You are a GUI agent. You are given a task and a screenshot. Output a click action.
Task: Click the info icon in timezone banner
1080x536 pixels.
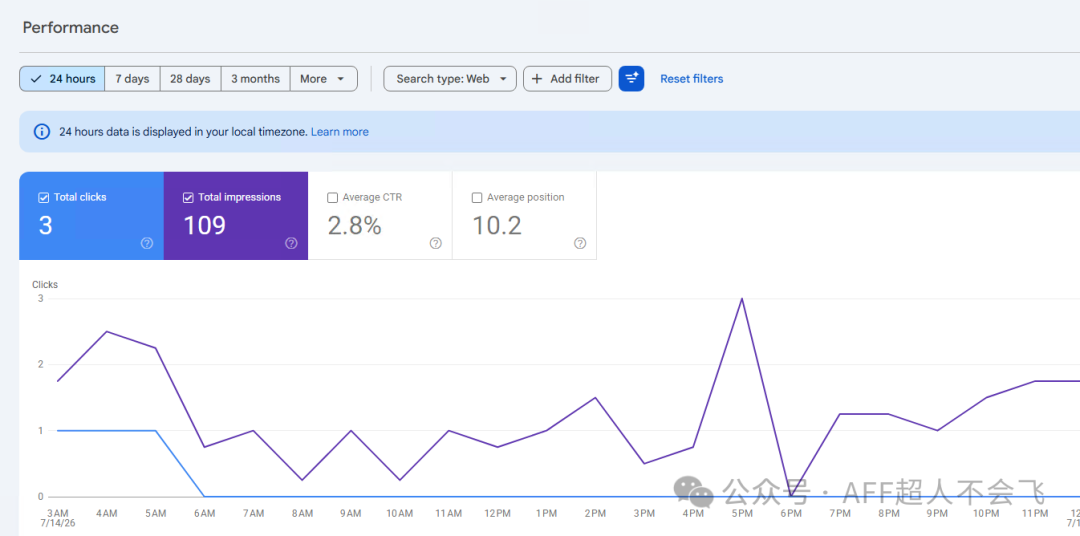coord(42,132)
